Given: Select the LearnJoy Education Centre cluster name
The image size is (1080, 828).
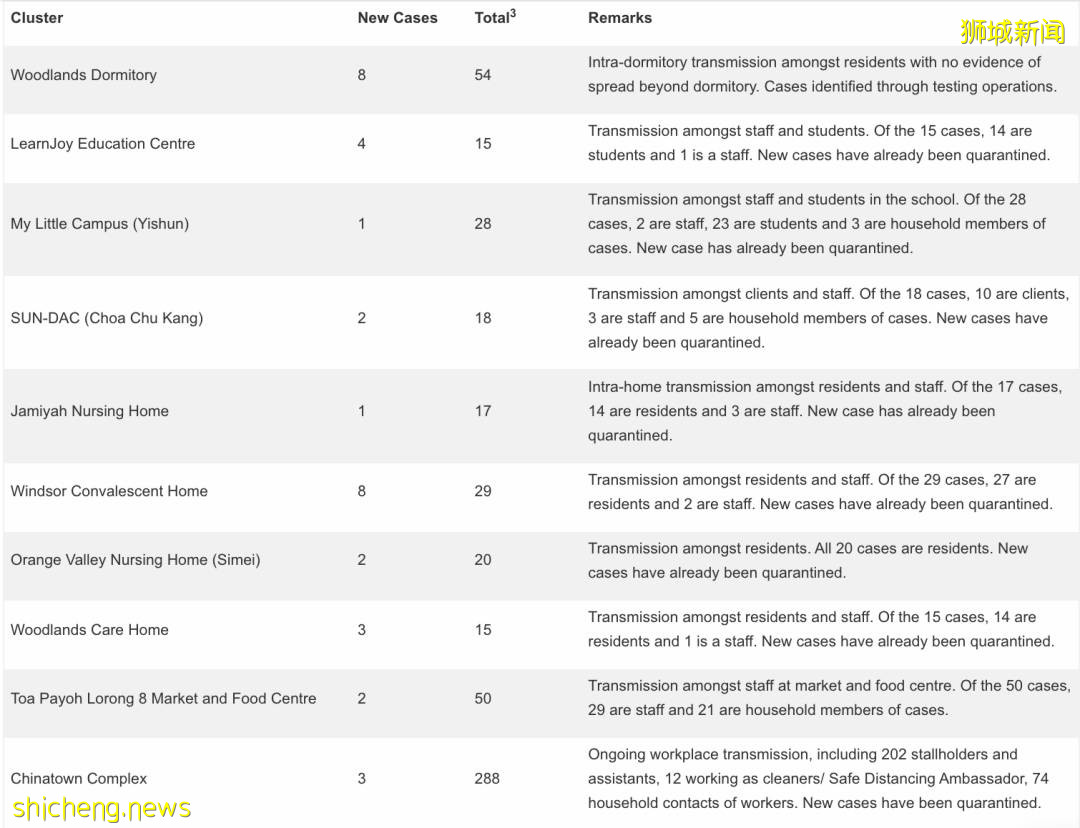Looking at the screenshot, I should (102, 143).
